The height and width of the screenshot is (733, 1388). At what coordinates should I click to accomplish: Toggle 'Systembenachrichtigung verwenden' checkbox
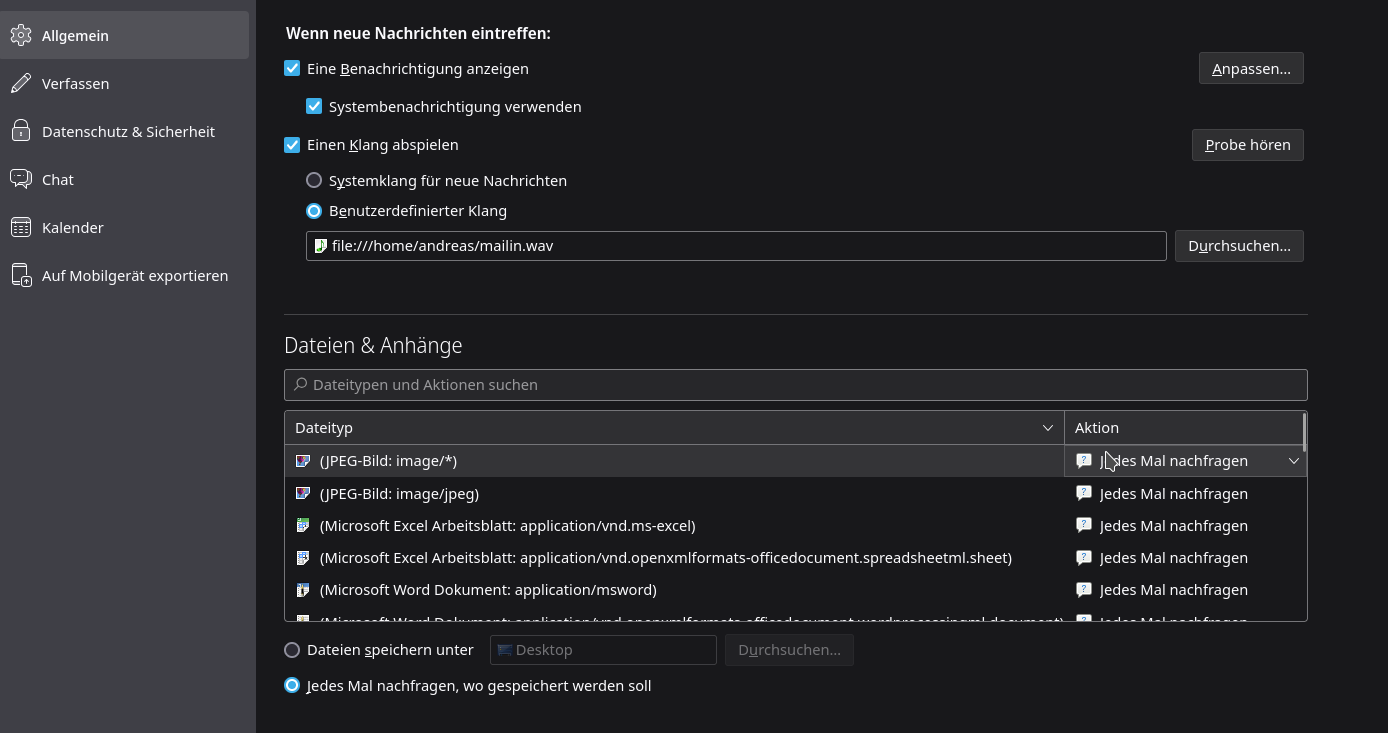(x=314, y=106)
